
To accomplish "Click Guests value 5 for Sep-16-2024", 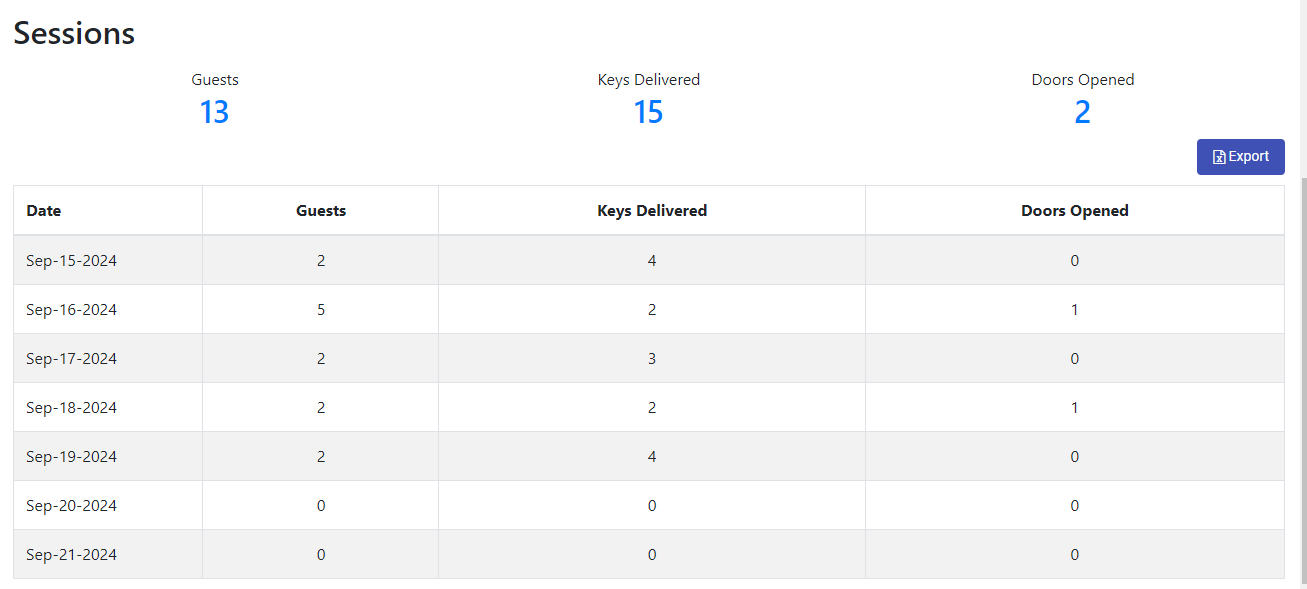I will pos(321,310).
